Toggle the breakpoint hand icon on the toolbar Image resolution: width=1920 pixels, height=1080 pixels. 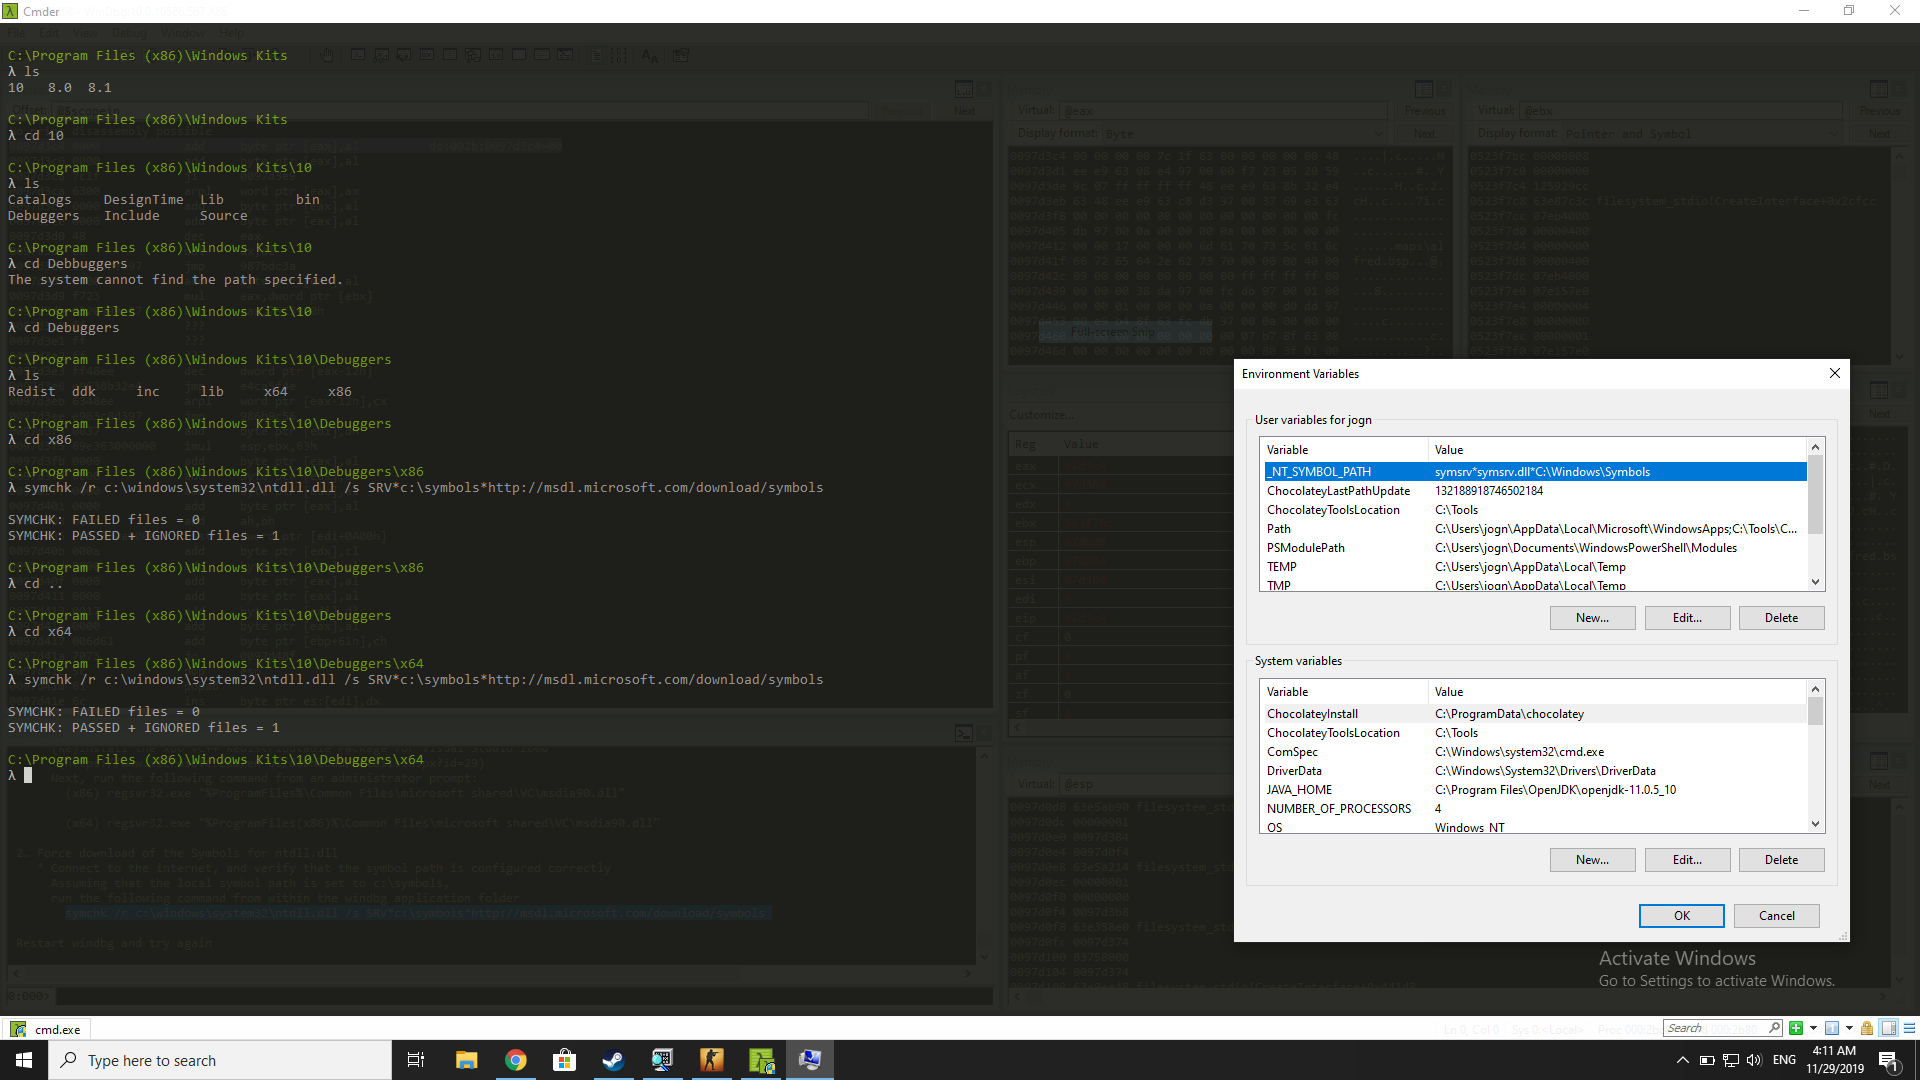pyautogui.click(x=326, y=56)
